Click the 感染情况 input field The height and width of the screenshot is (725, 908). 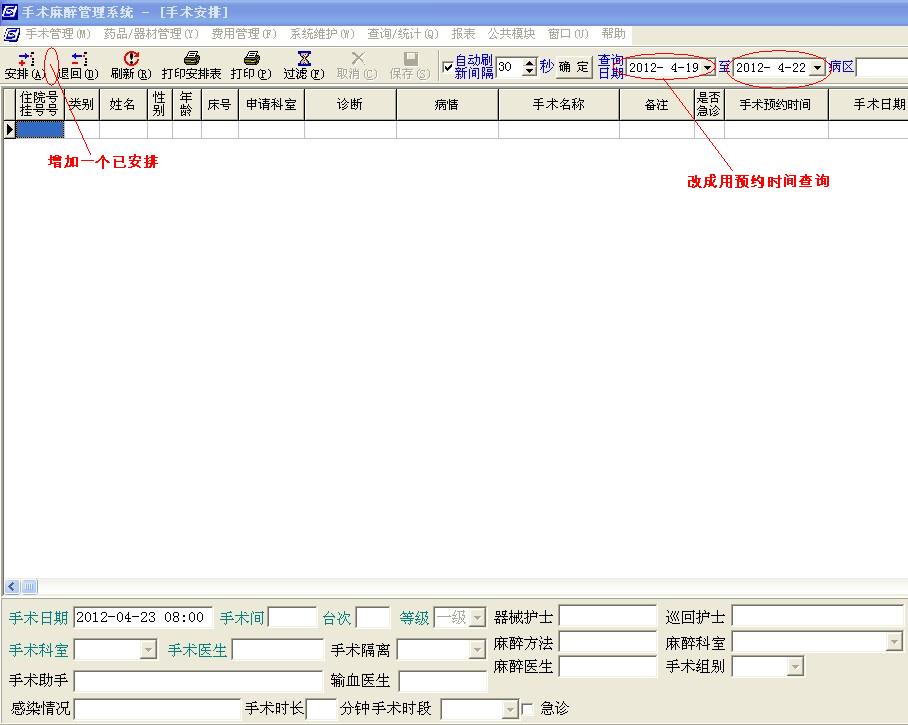pos(157,709)
